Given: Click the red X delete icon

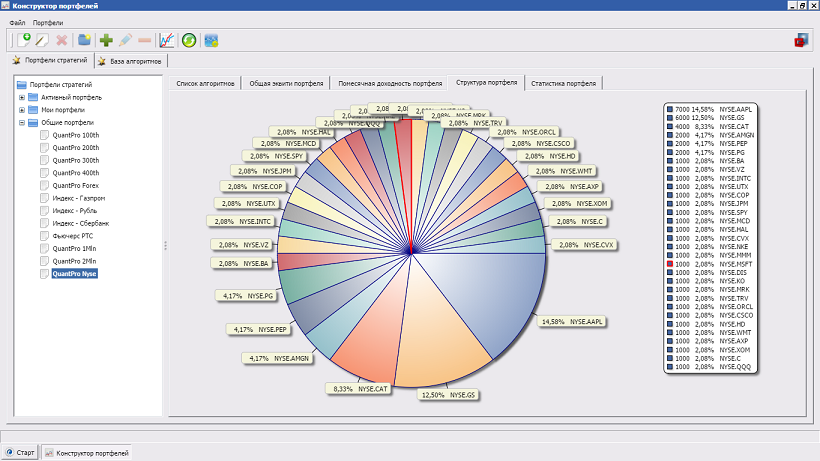Looking at the screenshot, I should click(x=62, y=40).
